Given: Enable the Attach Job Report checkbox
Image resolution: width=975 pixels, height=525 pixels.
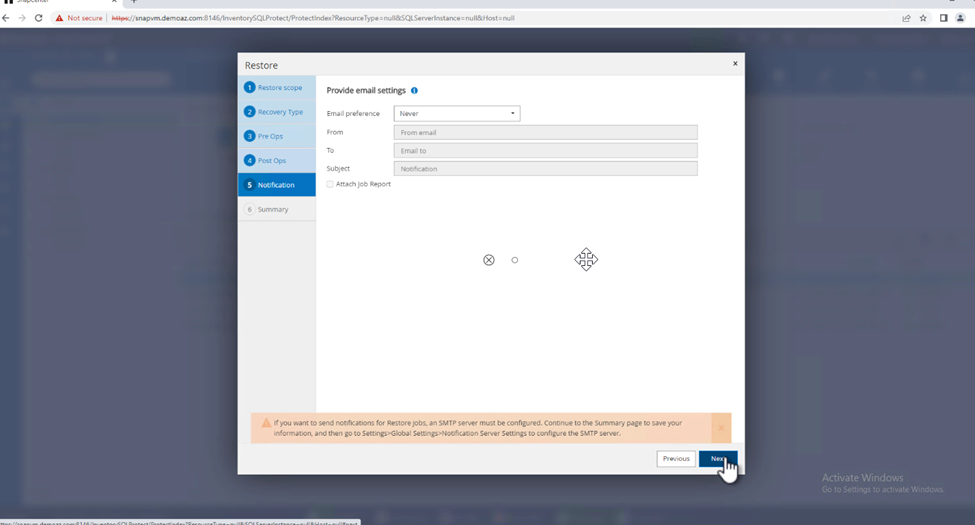Looking at the screenshot, I should pos(330,184).
